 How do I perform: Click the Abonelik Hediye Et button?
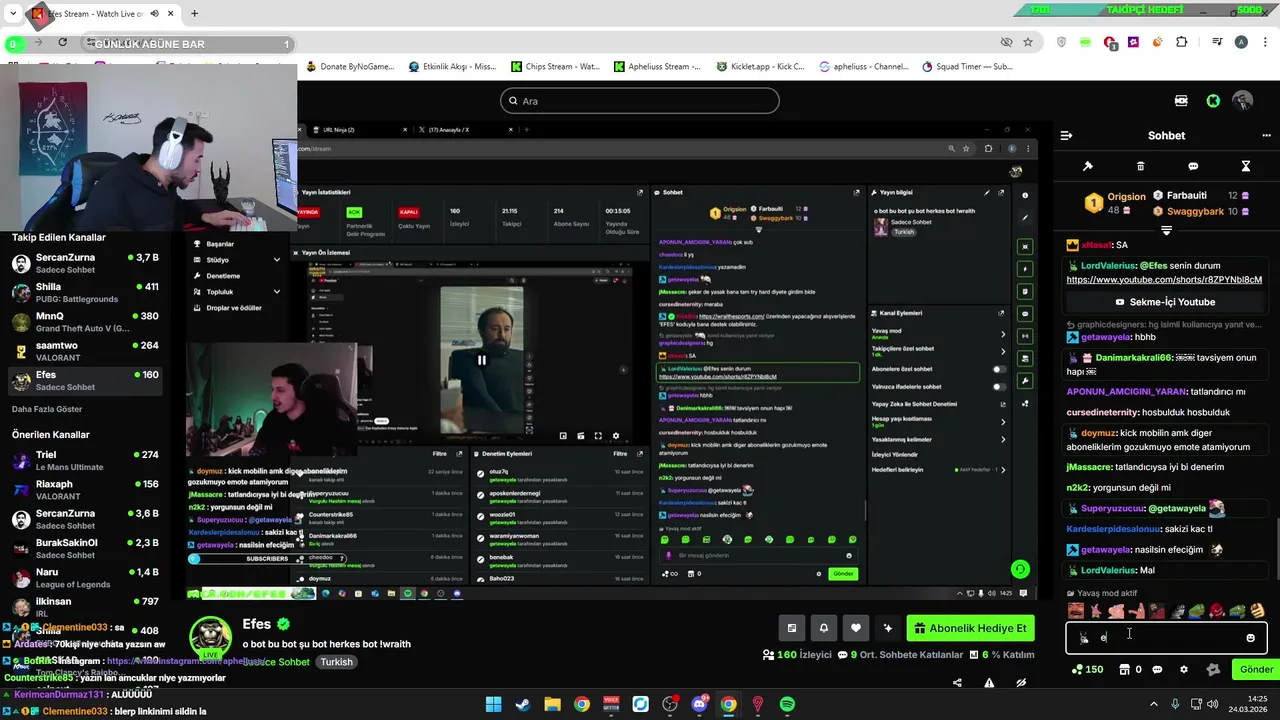(970, 628)
